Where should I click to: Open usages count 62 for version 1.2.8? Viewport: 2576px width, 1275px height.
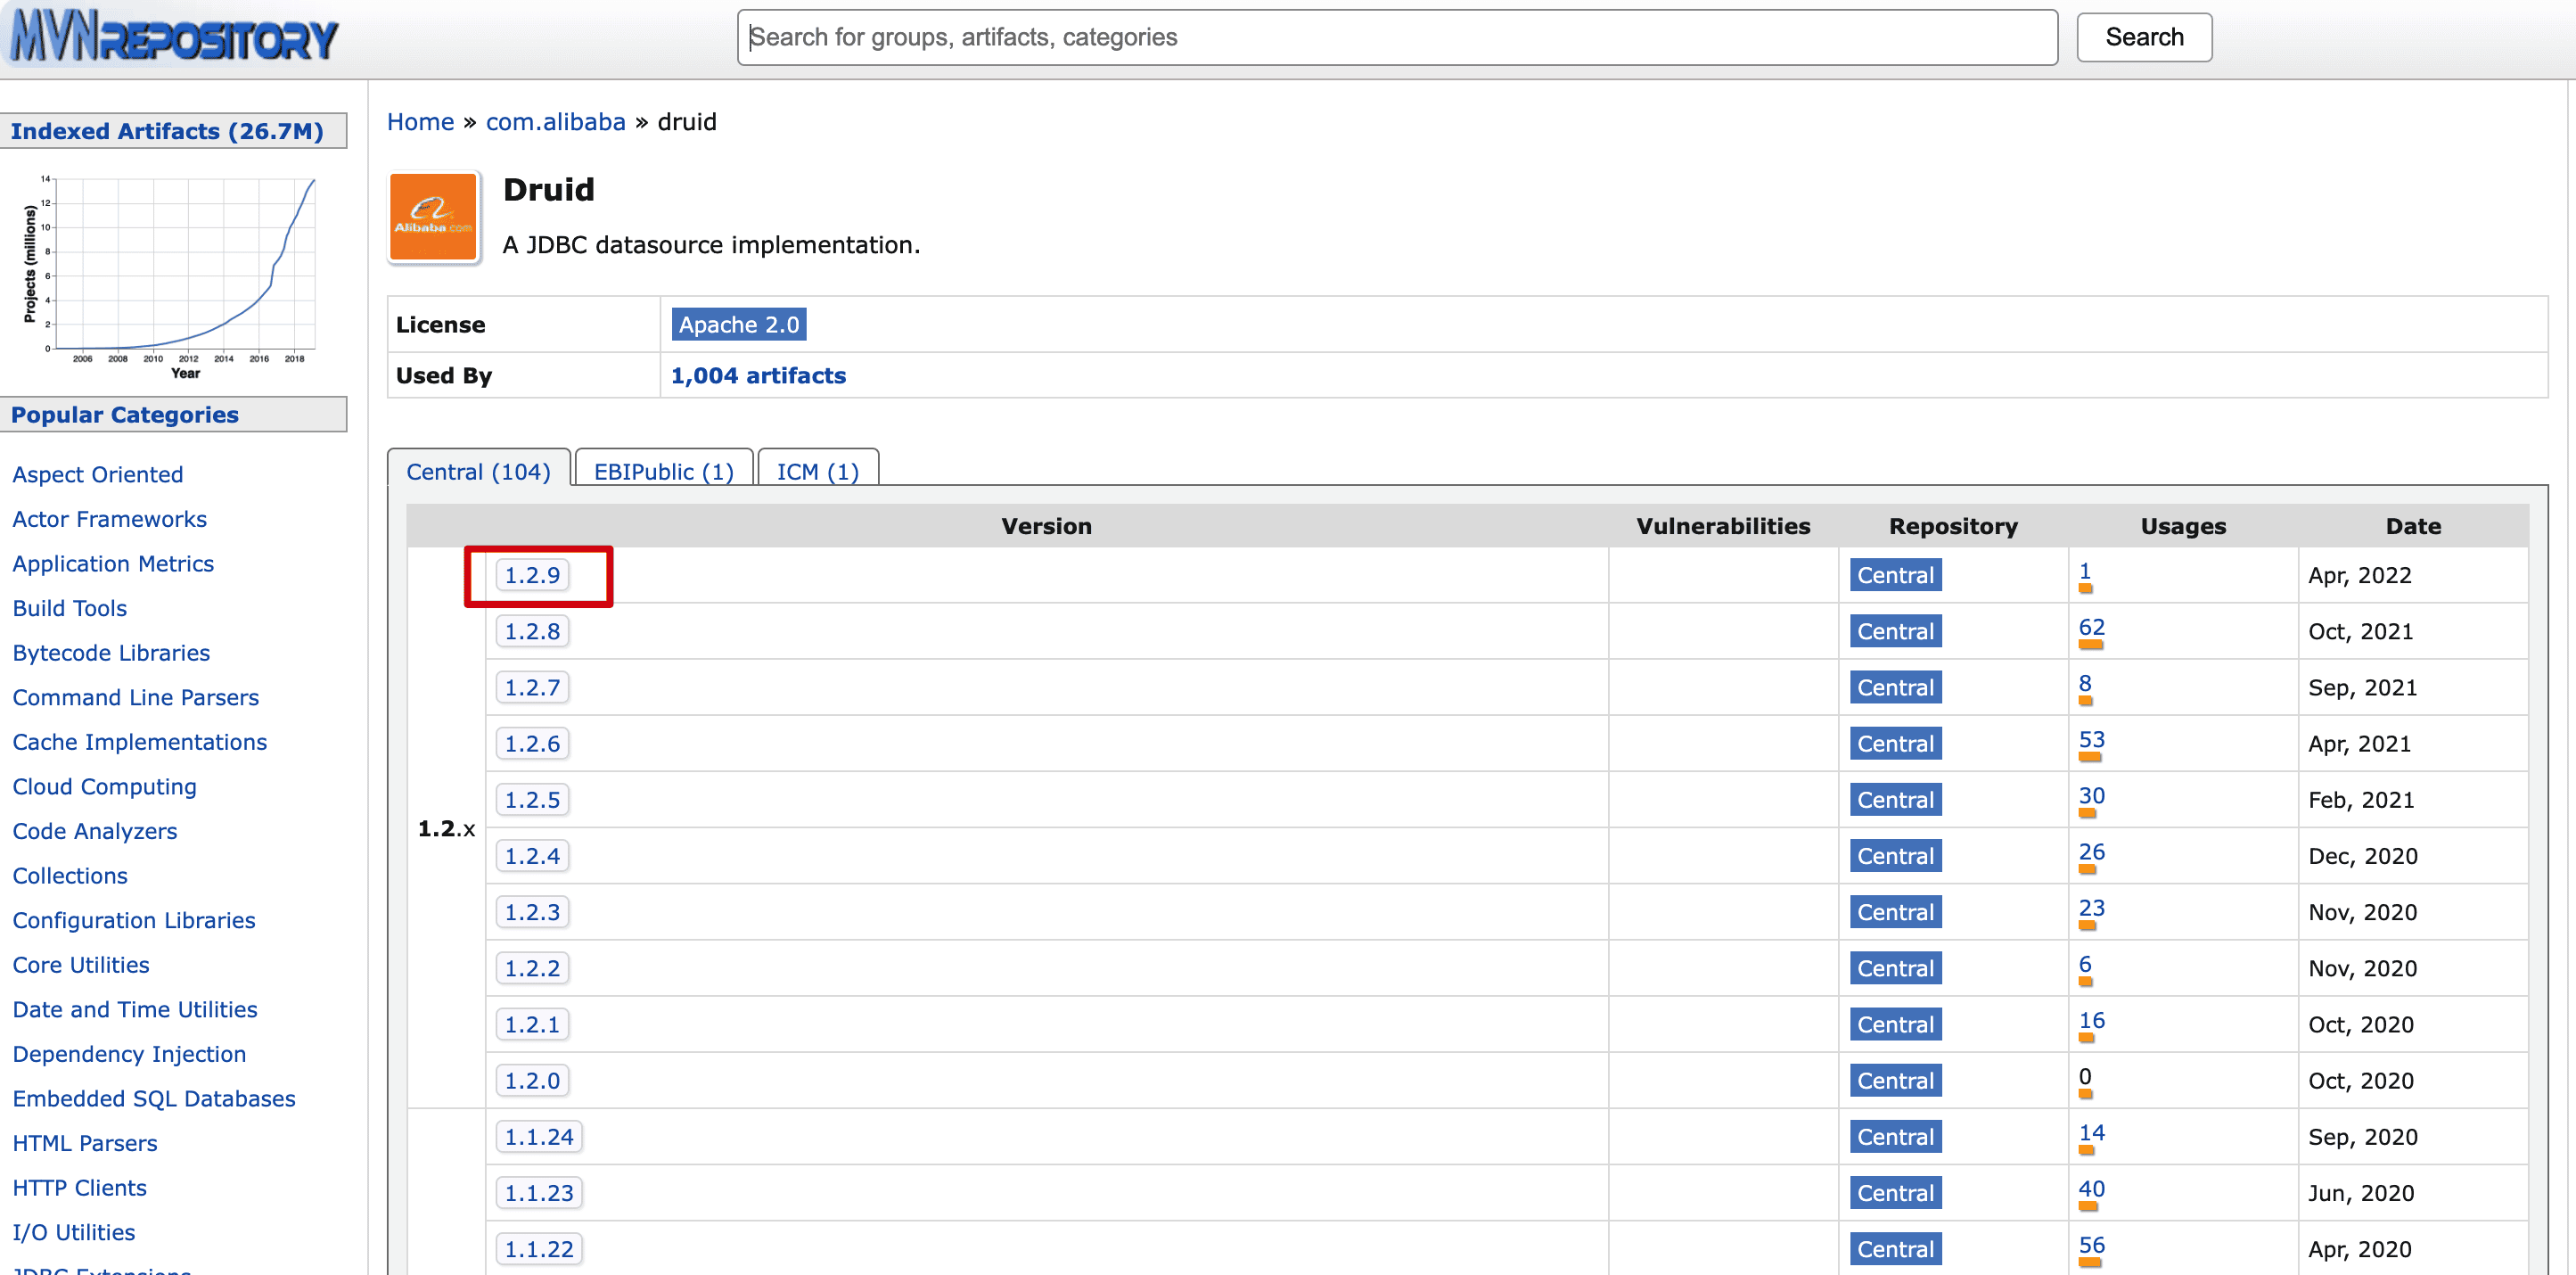click(2091, 627)
